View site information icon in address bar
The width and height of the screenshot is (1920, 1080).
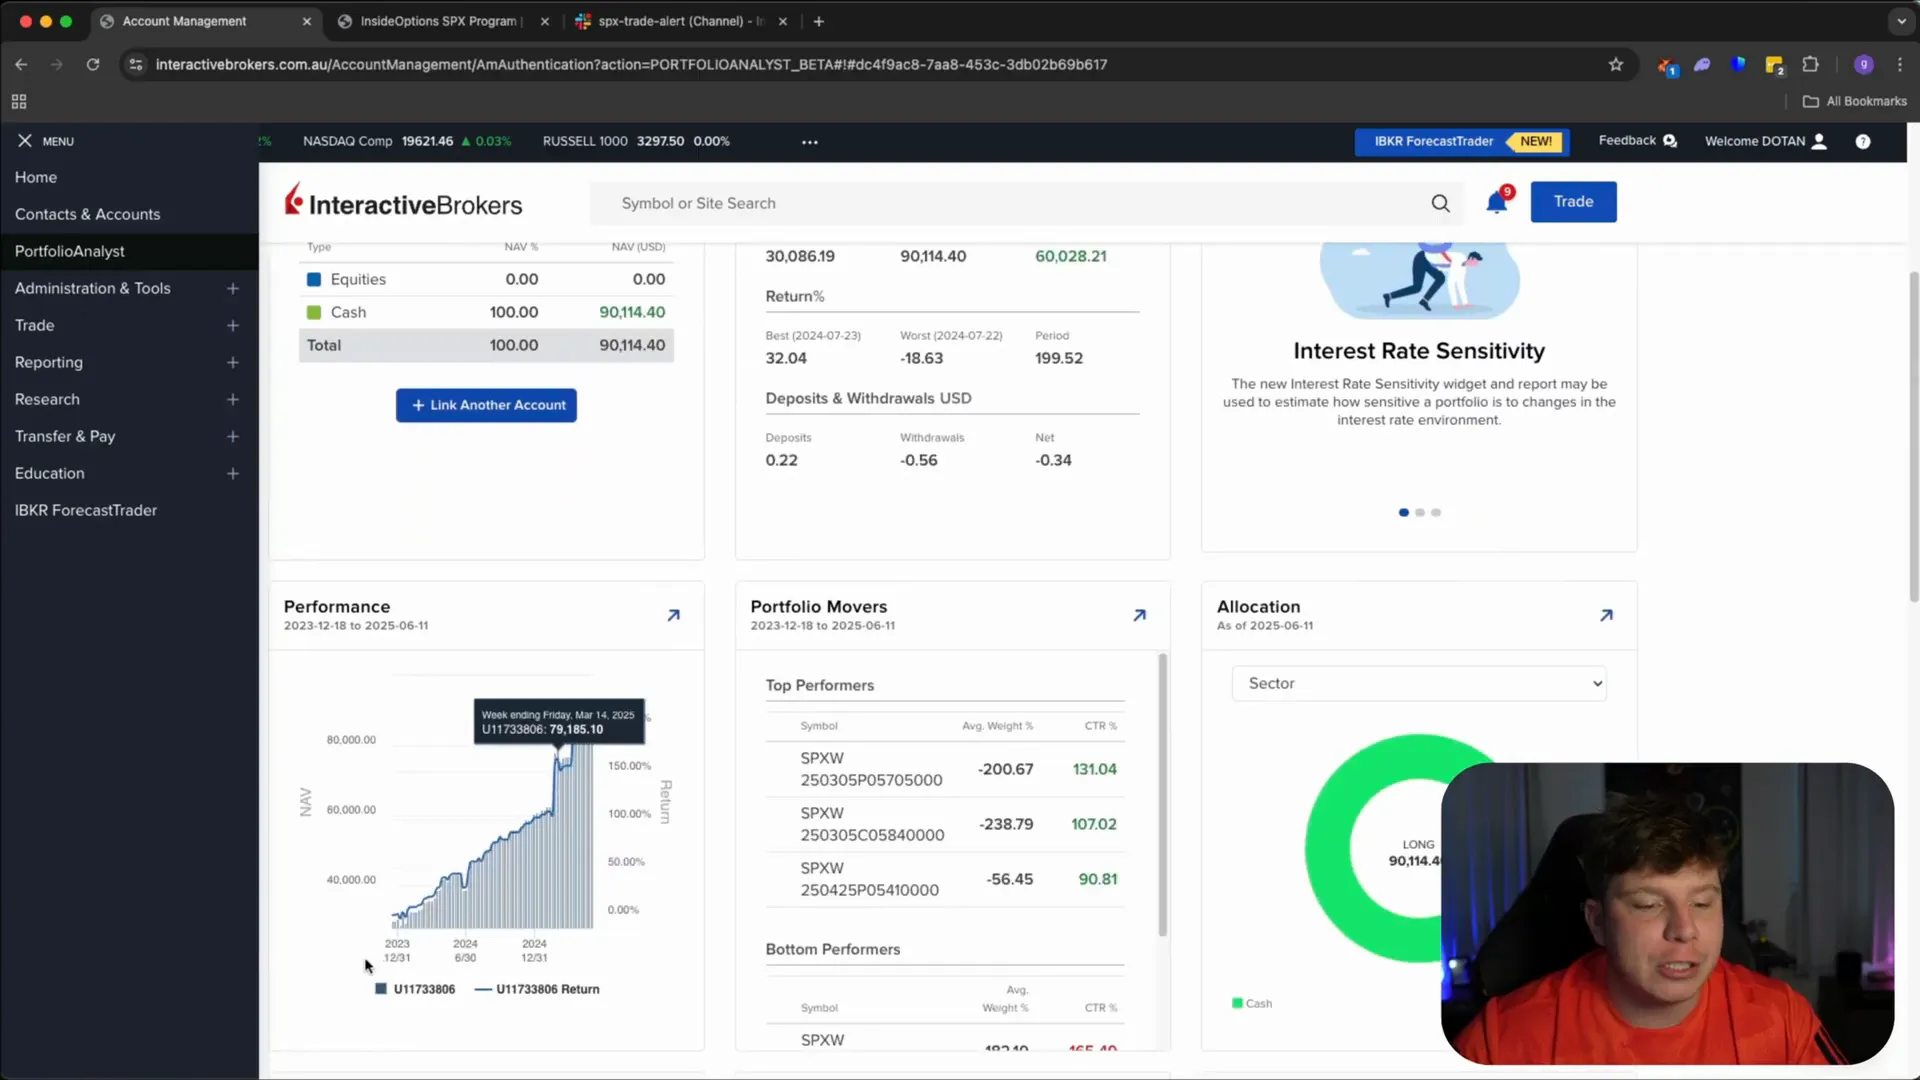(136, 64)
